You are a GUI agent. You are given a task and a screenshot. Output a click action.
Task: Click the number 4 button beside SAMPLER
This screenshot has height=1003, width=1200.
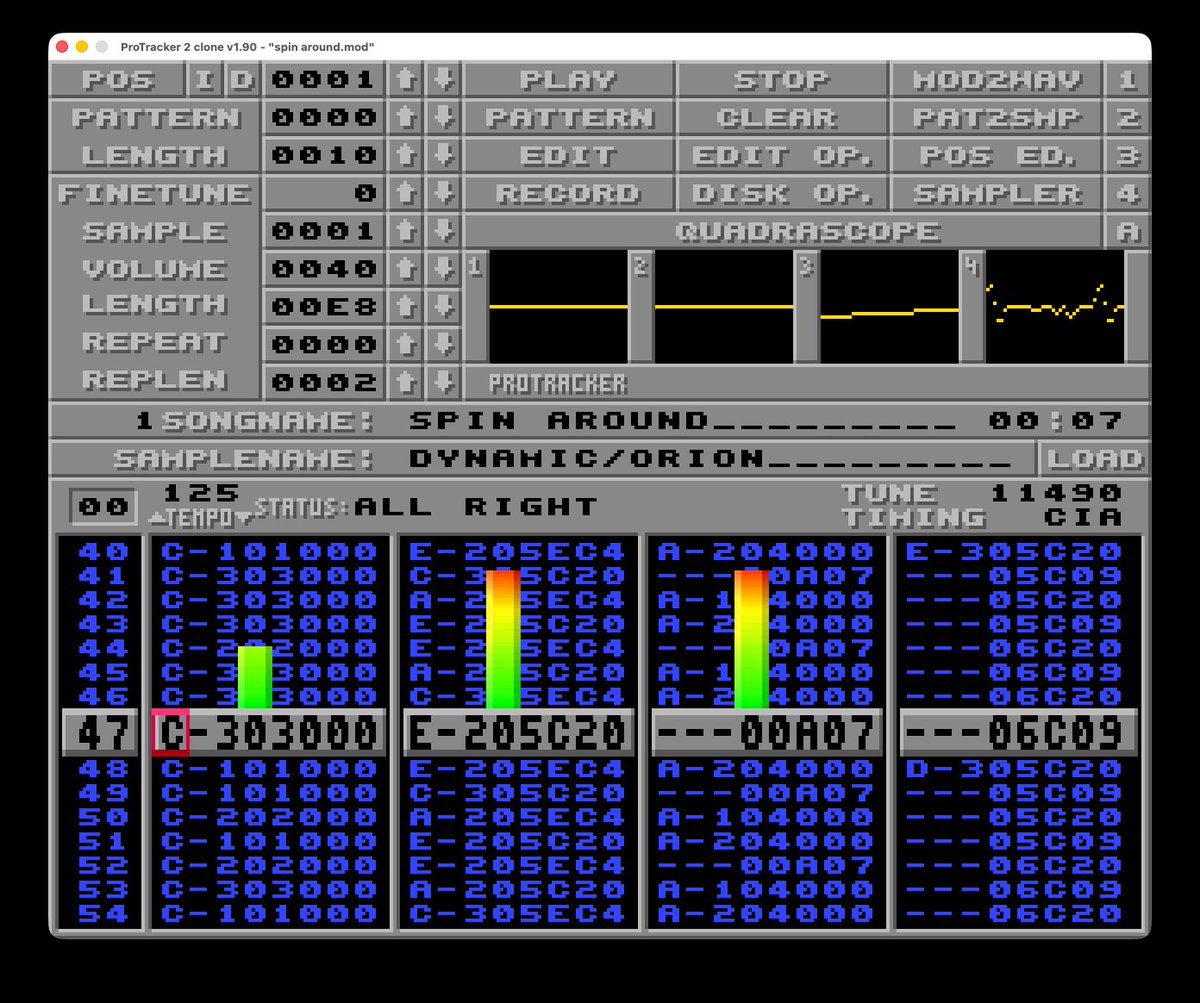click(1128, 194)
